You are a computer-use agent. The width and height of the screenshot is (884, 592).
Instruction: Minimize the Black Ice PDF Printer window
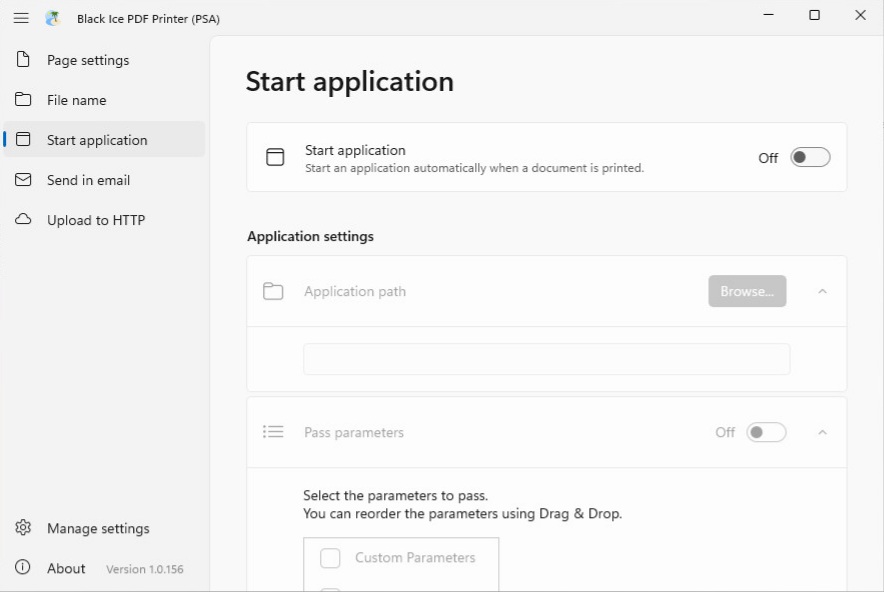pyautogui.click(x=768, y=15)
